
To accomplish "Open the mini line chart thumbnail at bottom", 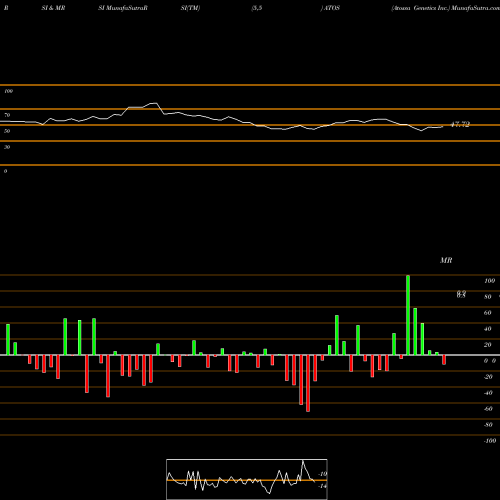I will pos(247,479).
